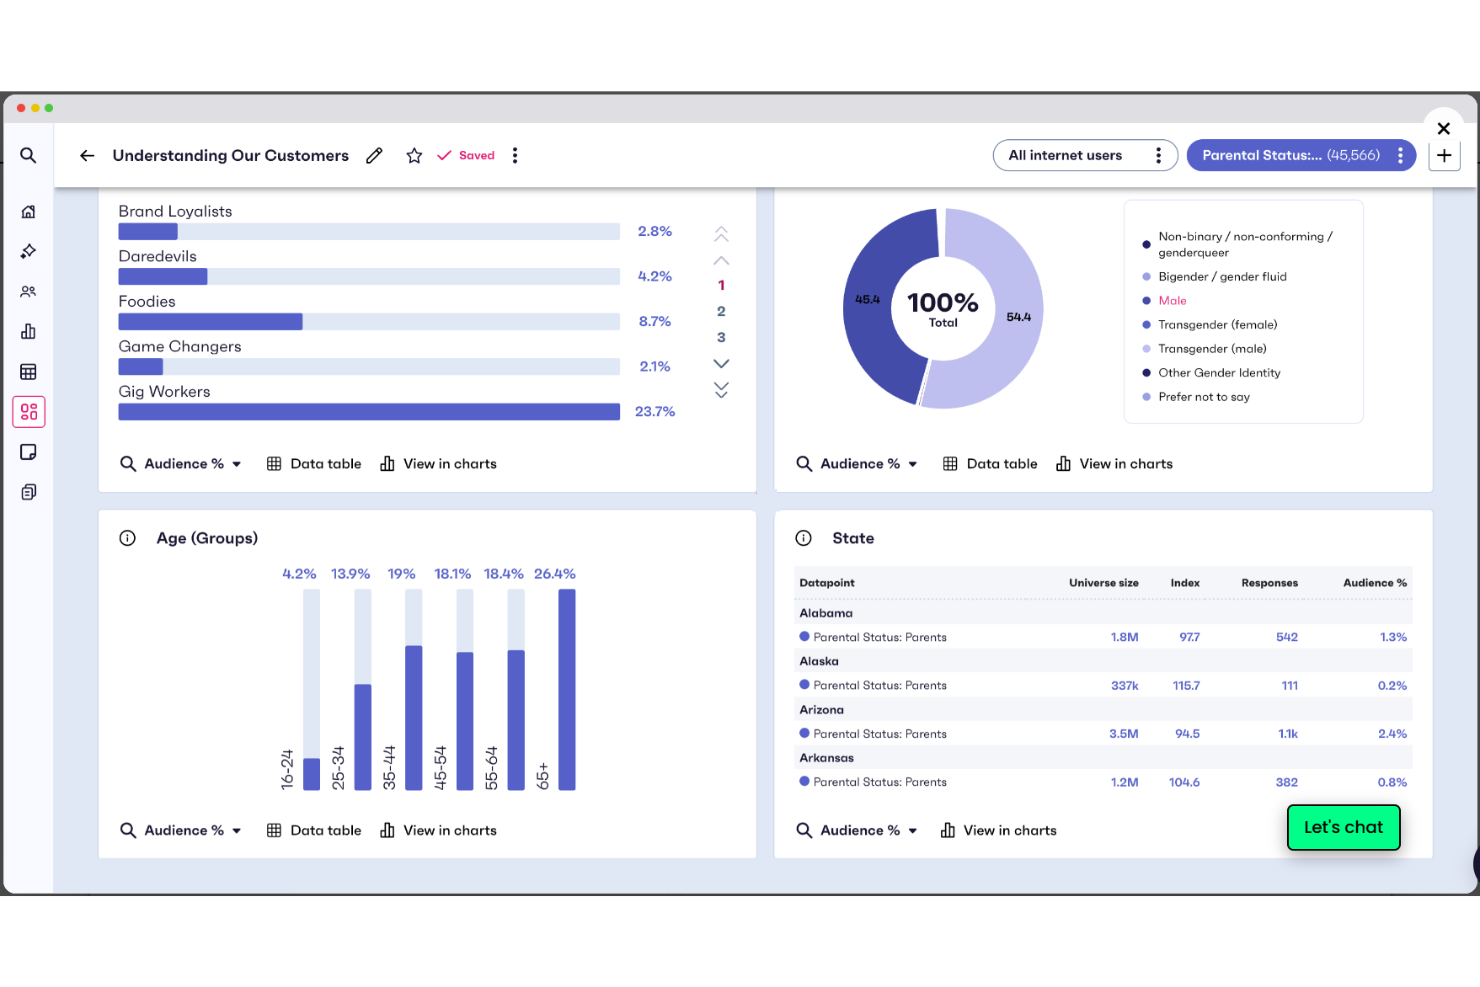The height and width of the screenshot is (987, 1480).
Task: Jump to first page double-up chevron
Action: (x=721, y=234)
